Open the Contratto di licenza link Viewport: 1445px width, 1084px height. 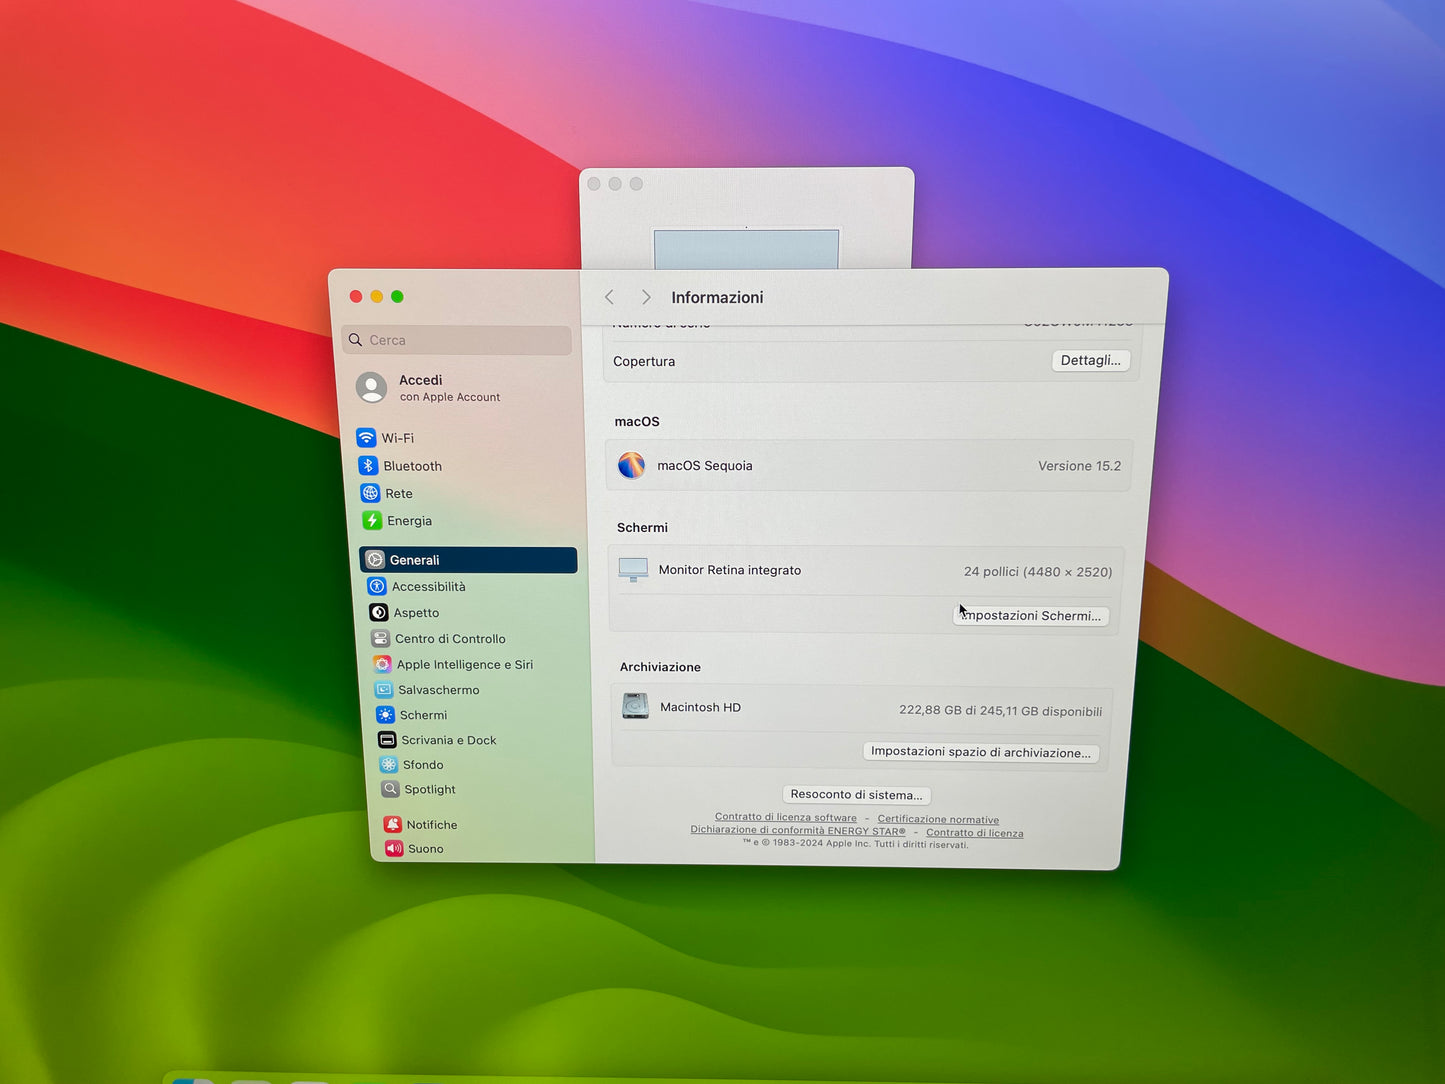pyautogui.click(x=975, y=833)
